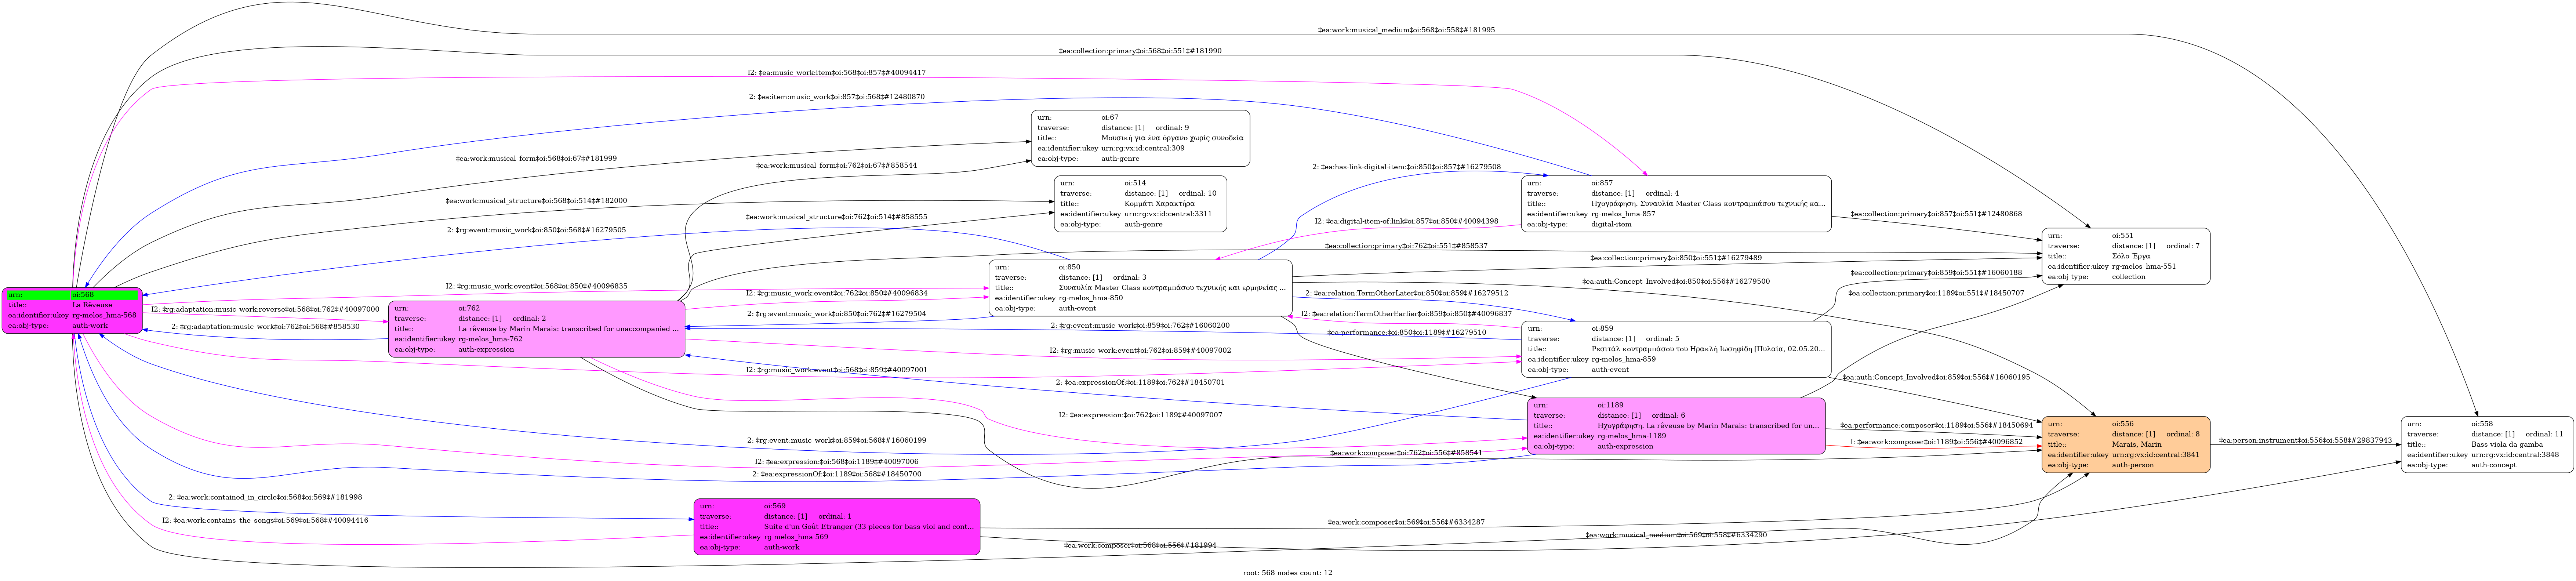The width and height of the screenshot is (2576, 581).
Task: Click the root node oi:568 La Rêveuse
Action: 72,311
